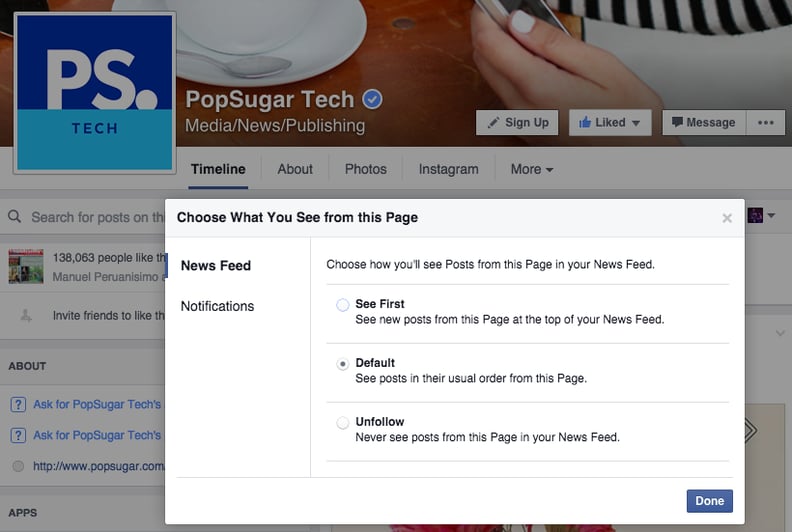This screenshot has width=792, height=532.
Task: Switch to Notifications in the dialog sidebar
Action: click(x=217, y=306)
